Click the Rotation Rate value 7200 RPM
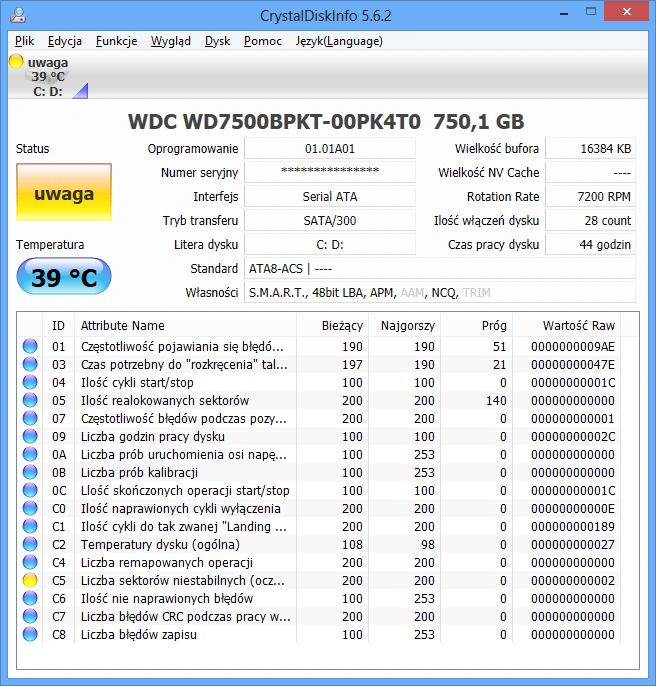Image resolution: width=656 pixels, height=686 pixels. click(x=590, y=196)
